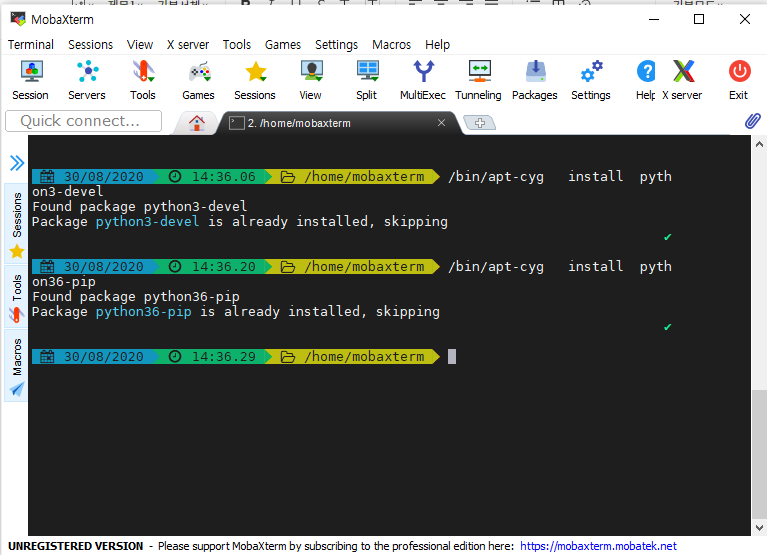The height and width of the screenshot is (555, 767).
Task: Open the Tools menu in menu bar
Action: tap(237, 44)
